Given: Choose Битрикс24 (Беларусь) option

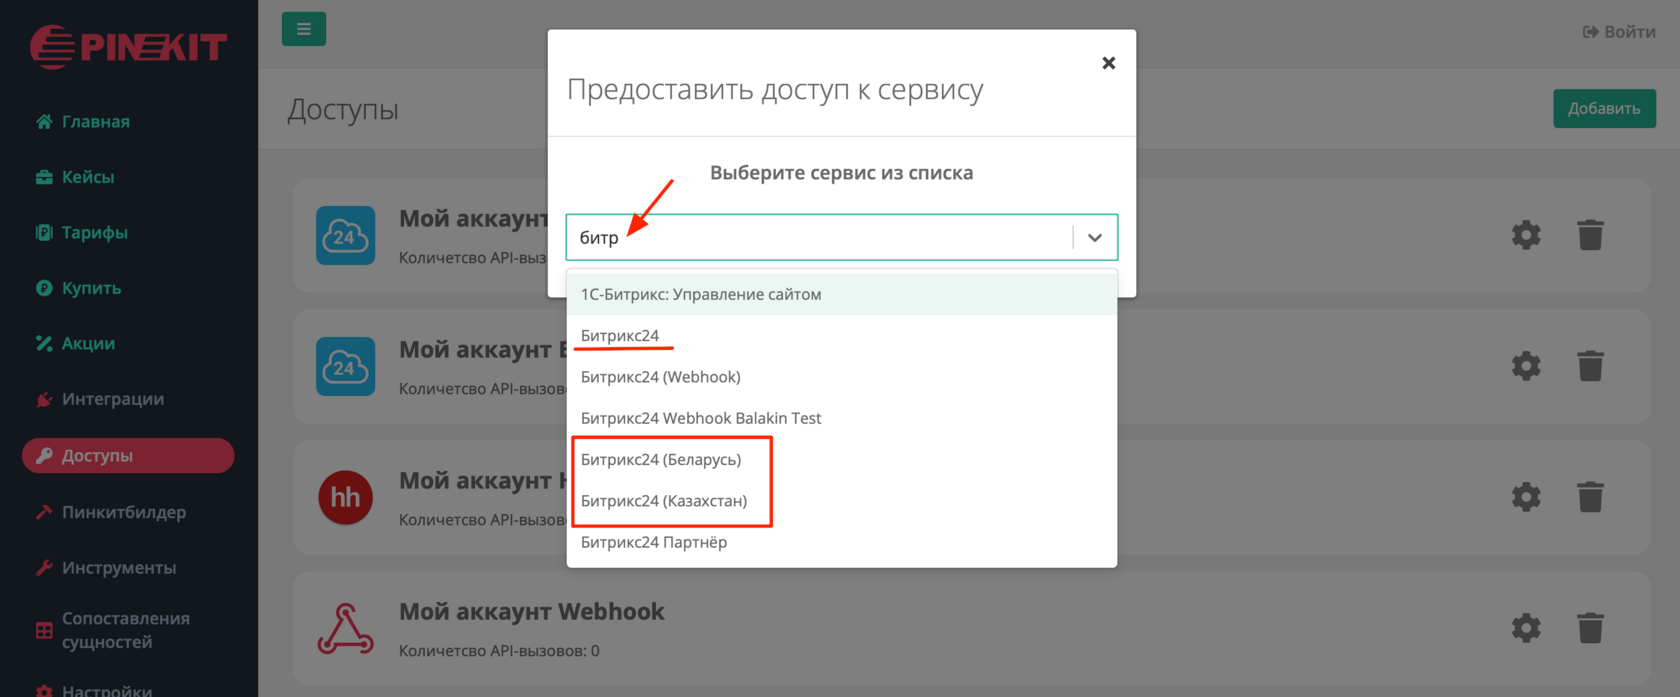Looking at the screenshot, I should tap(842, 460).
